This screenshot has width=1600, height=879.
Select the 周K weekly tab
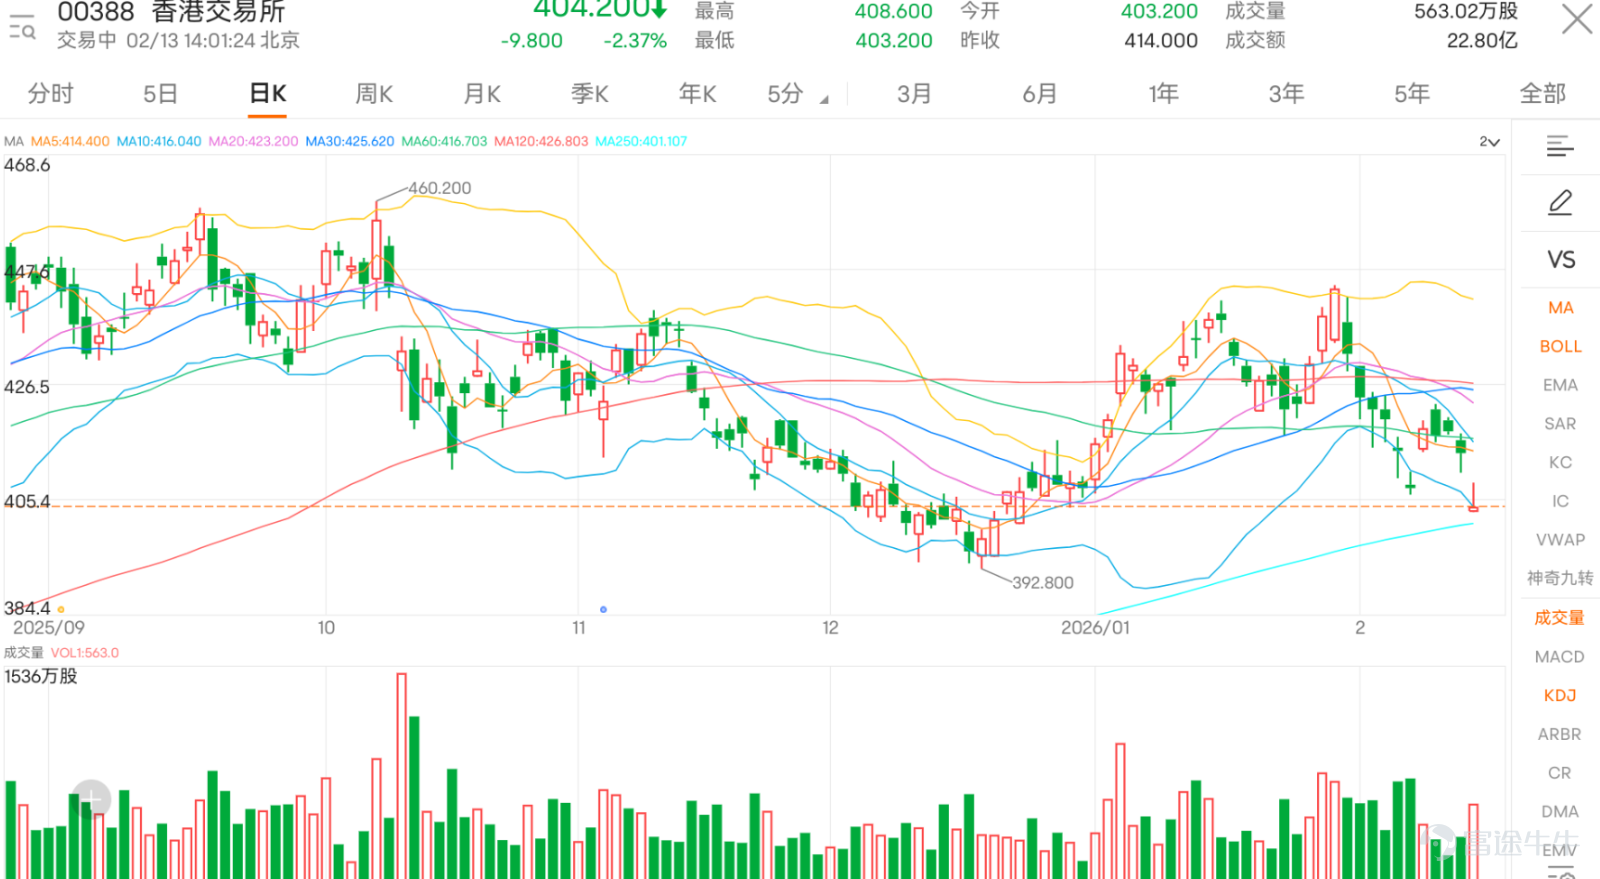tap(374, 94)
